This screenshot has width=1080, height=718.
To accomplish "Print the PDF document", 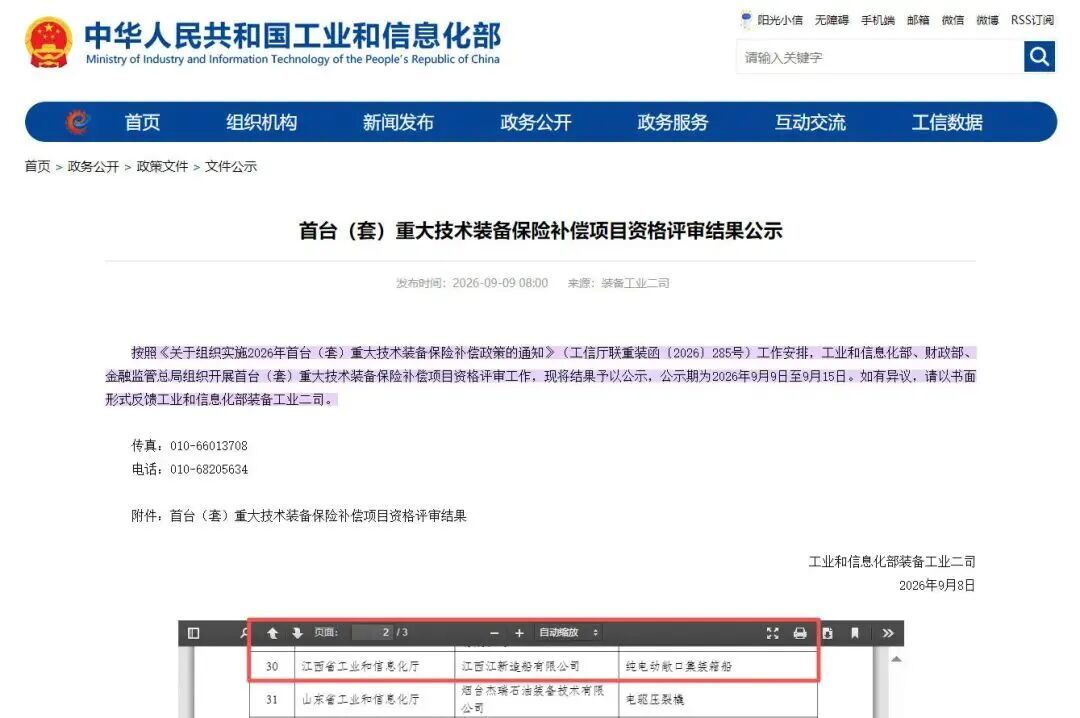I will [x=800, y=633].
